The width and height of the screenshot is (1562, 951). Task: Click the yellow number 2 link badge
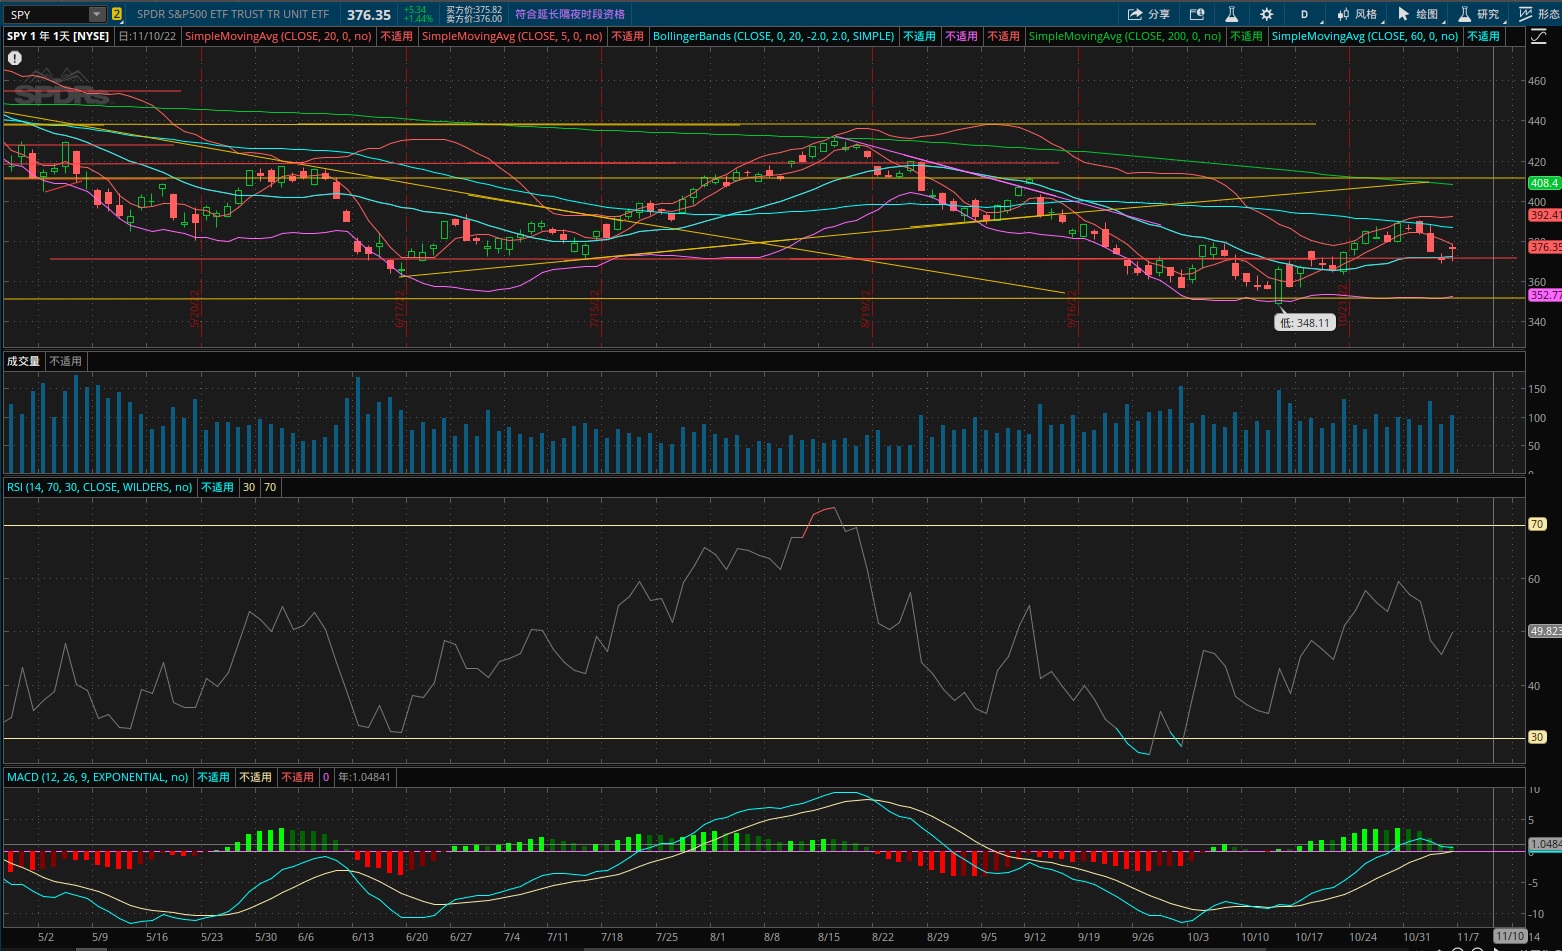[x=117, y=14]
